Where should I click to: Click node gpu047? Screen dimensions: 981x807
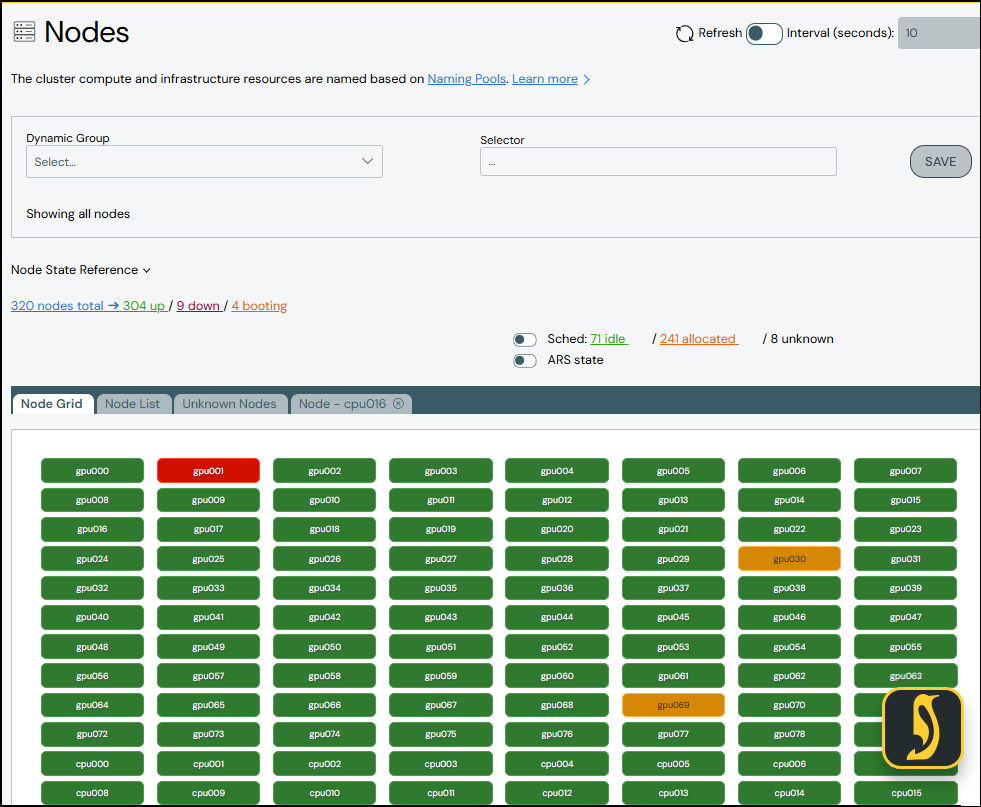905,617
